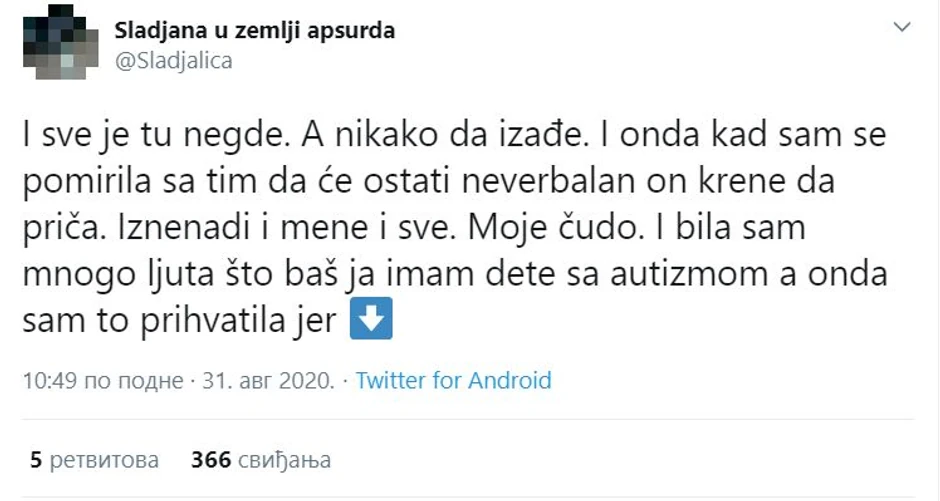This screenshot has width=940, height=501.
Task: Open the 'Sladjana u zemlji apsurda' profile name
Action: pyautogui.click(x=256, y=30)
